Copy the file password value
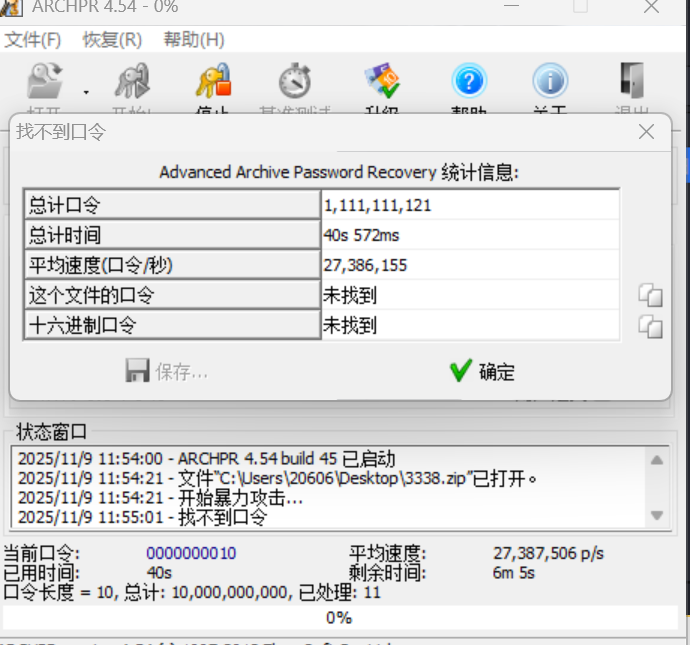This screenshot has height=645, width=690. click(650, 295)
